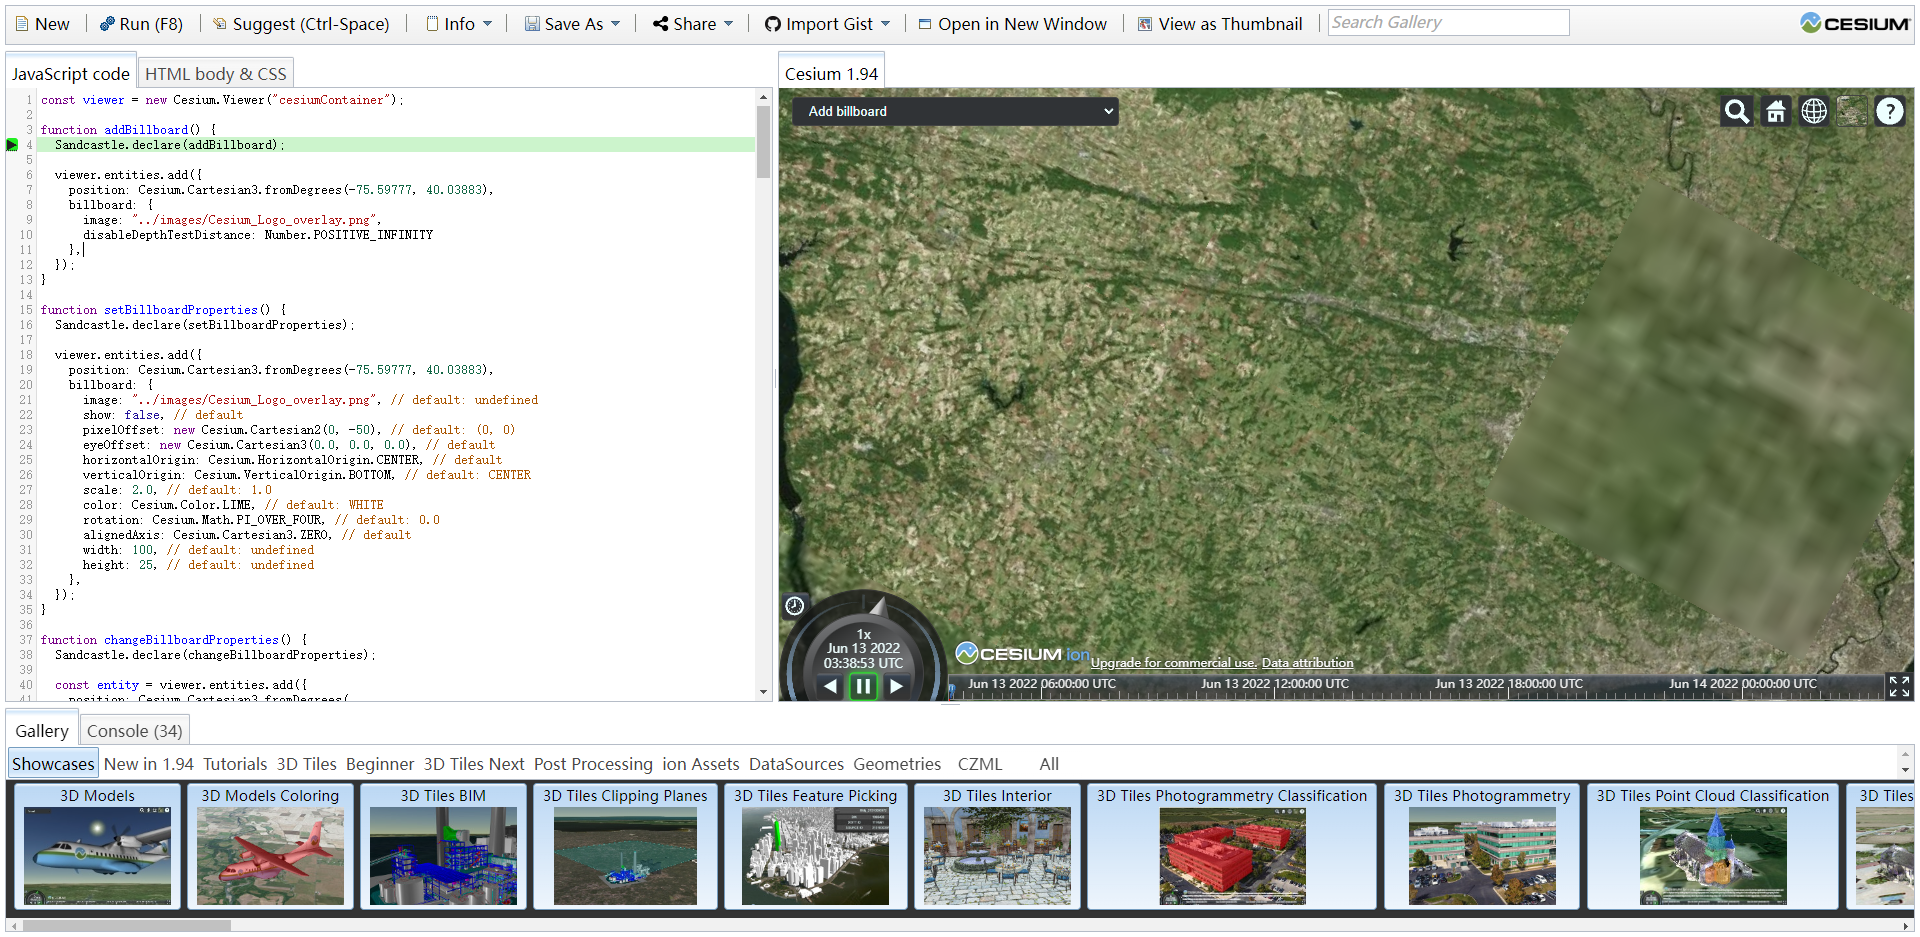The height and width of the screenshot is (937, 1920).
Task: Open the 3D Tiles Clipping Planes demo
Action: tap(625, 846)
